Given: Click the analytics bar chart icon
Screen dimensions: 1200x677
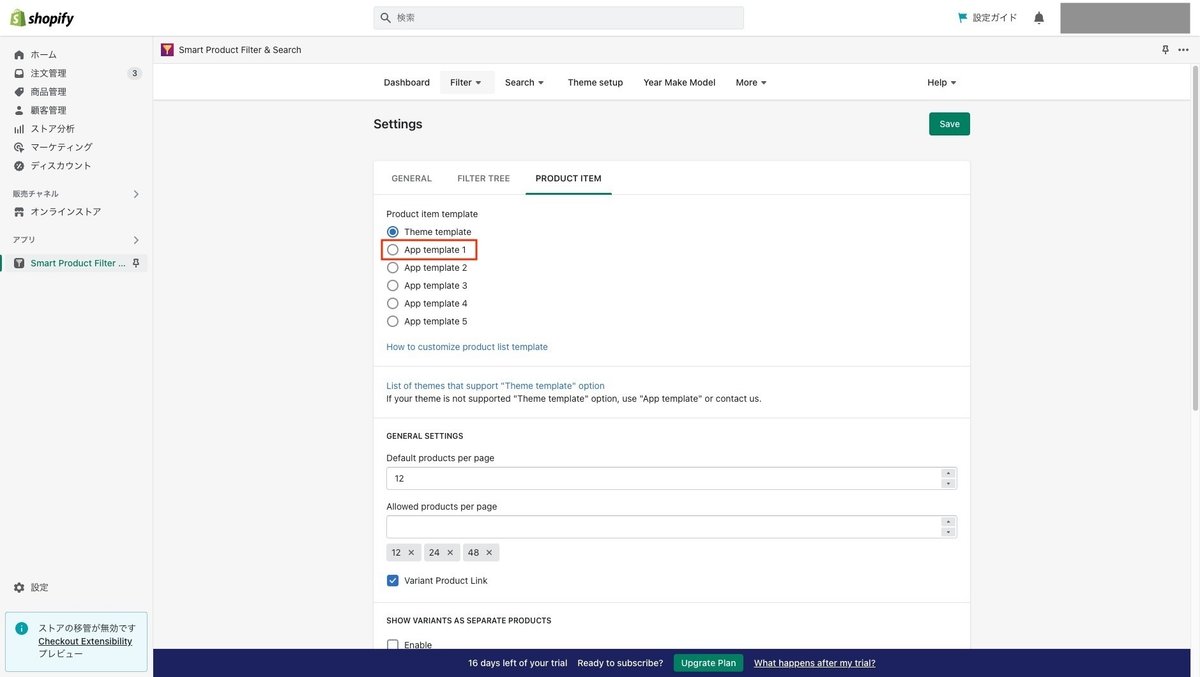Looking at the screenshot, I should pos(19,129).
